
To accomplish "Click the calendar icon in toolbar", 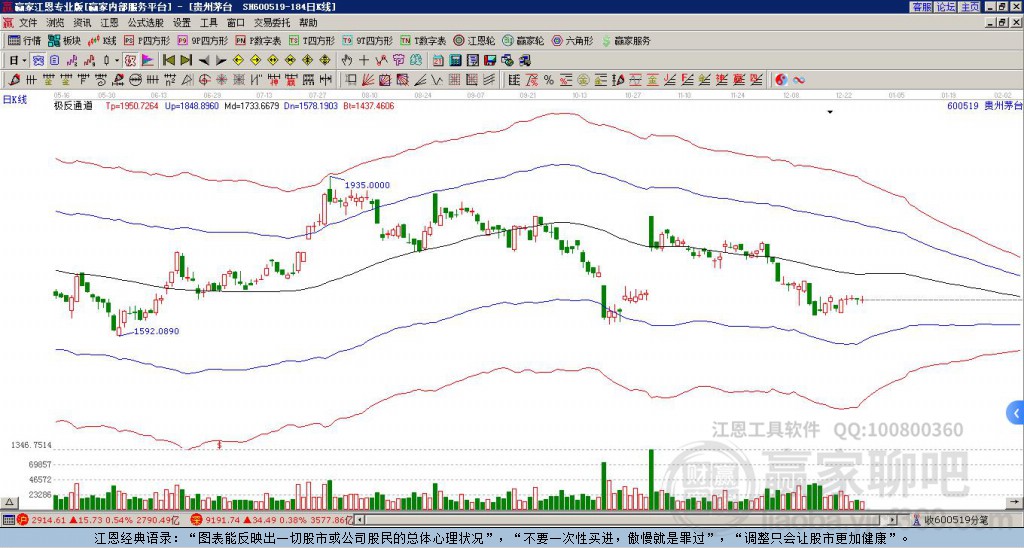I will [438, 61].
